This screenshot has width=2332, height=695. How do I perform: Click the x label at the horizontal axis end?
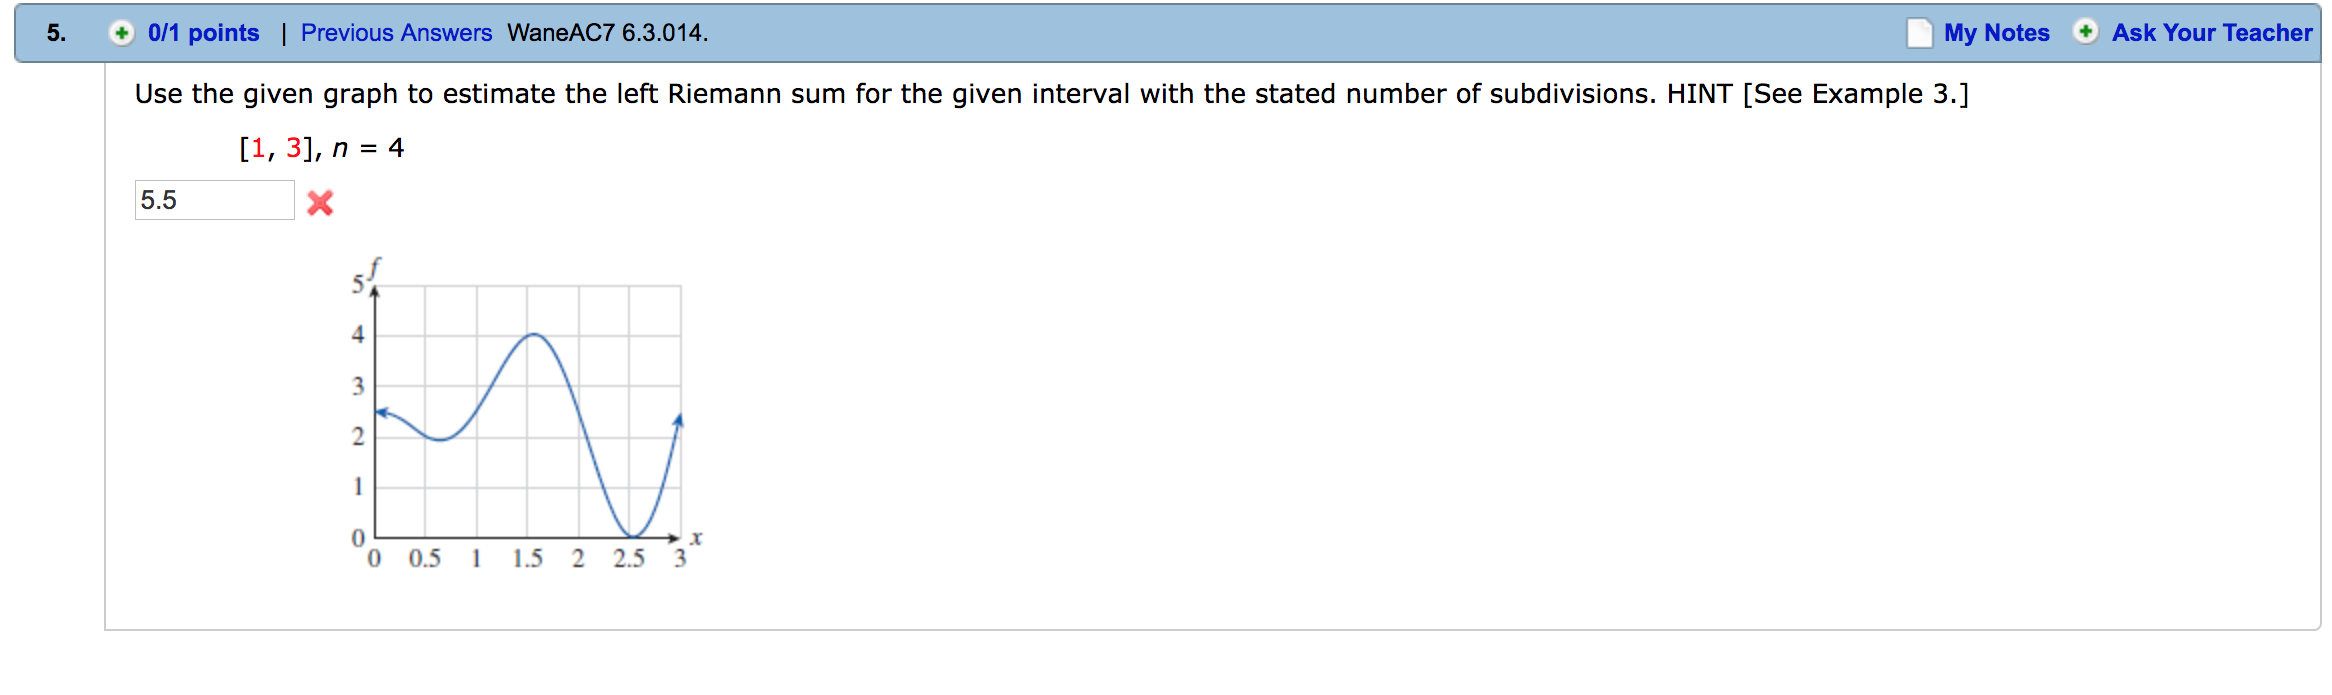tap(696, 538)
